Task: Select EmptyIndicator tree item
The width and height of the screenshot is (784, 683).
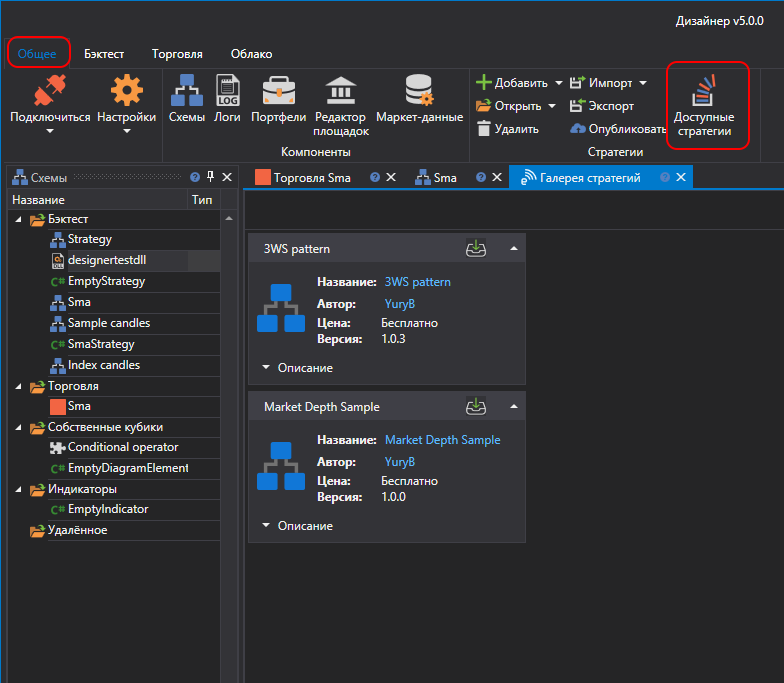Action: coord(108,509)
